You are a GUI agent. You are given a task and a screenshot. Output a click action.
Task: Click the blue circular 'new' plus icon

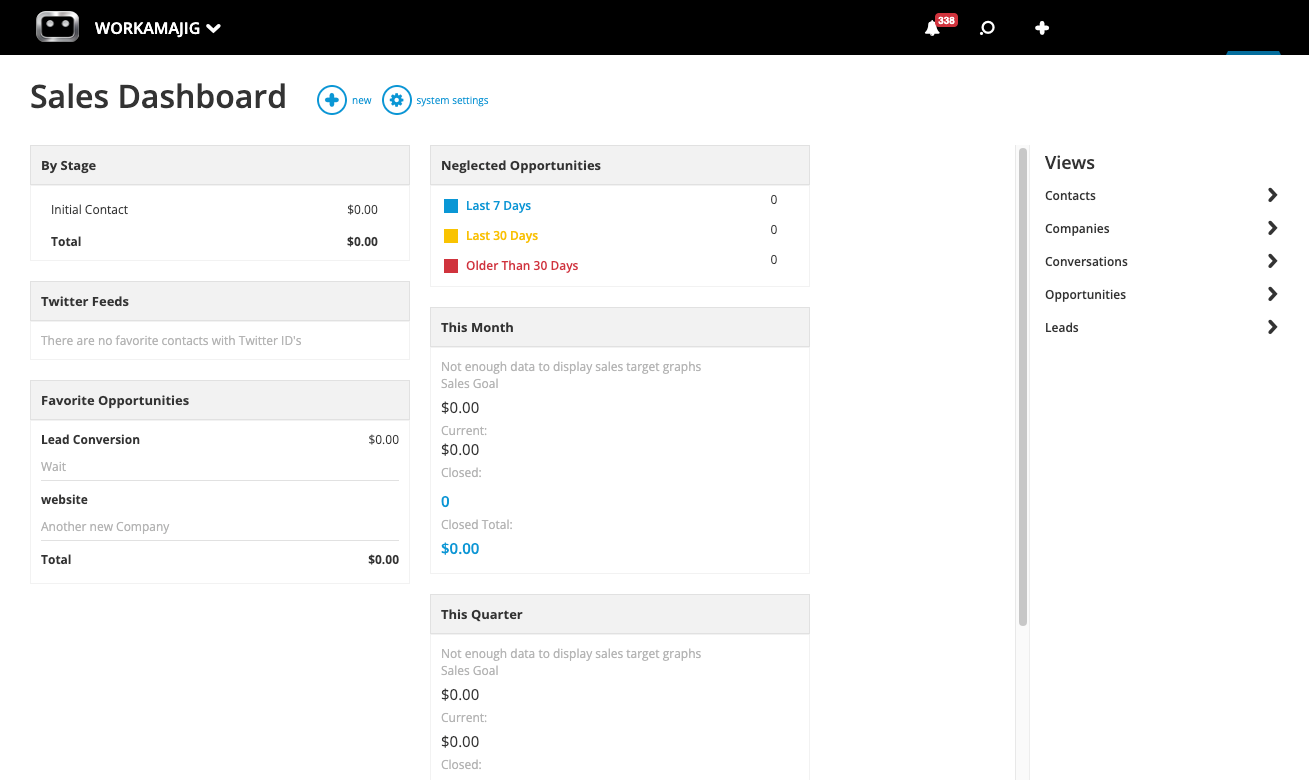point(331,100)
